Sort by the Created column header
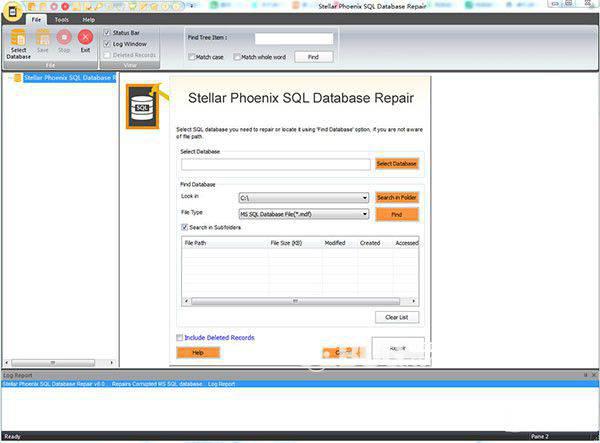Screen dimensions: 600x443 pyautogui.click(x=375, y=243)
